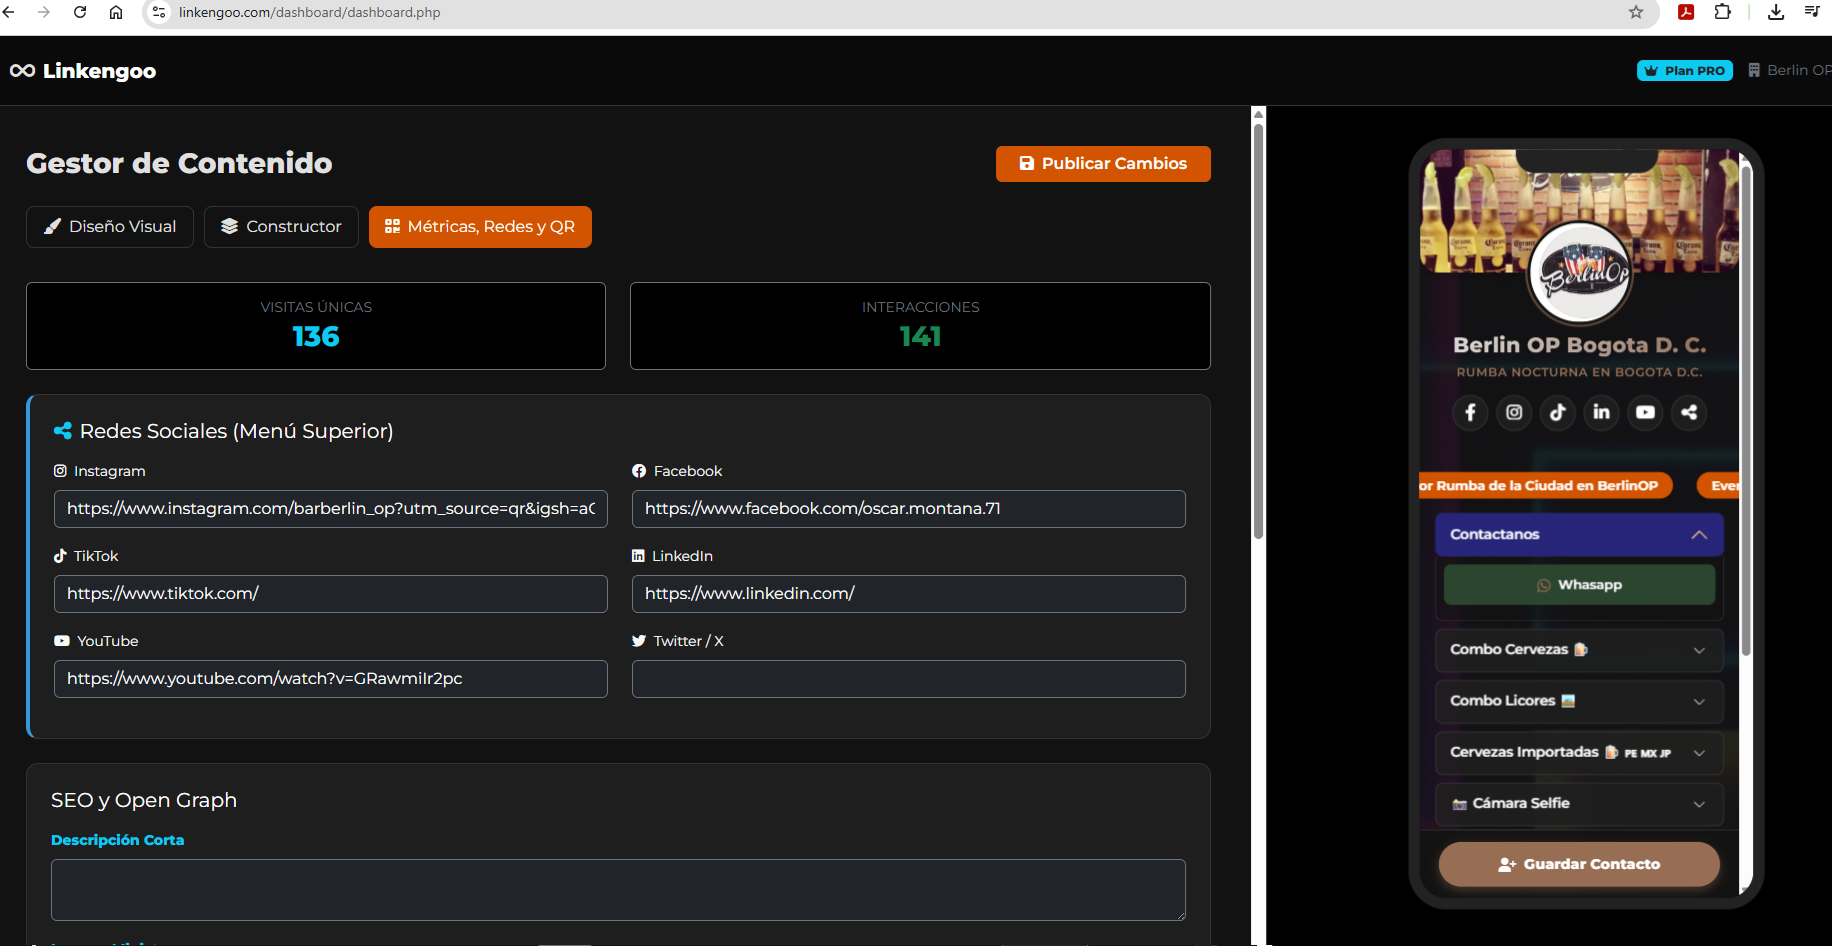Switch to the Constructor tab
1832x946 pixels.
(x=281, y=227)
